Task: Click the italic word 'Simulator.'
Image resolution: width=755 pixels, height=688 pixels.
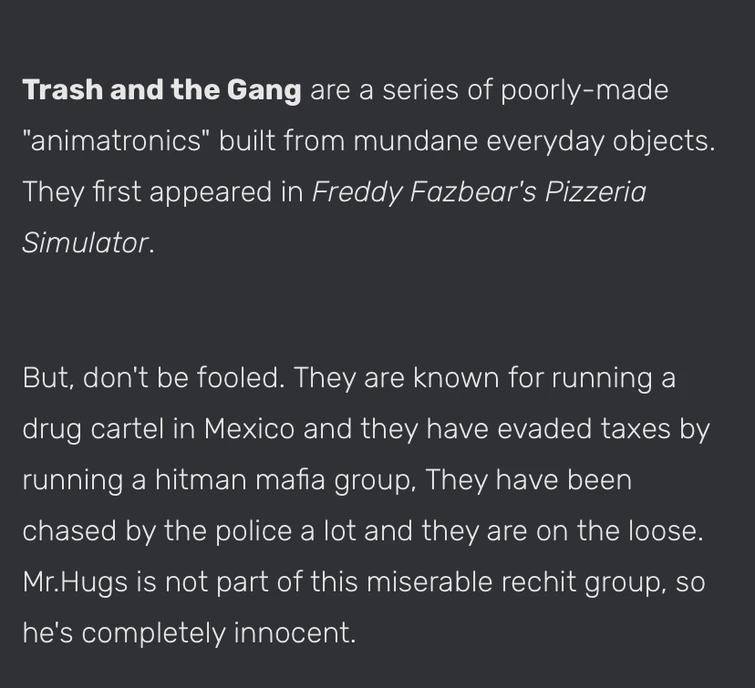Action: point(88,242)
